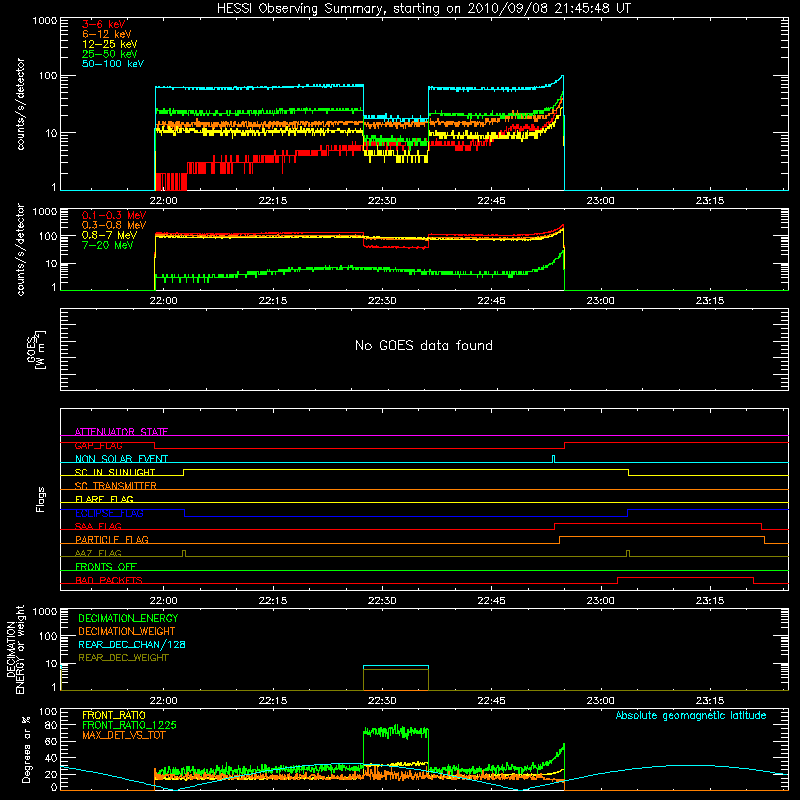Click the 'No GOES data found' message
800x800 pixels.
[423, 345]
